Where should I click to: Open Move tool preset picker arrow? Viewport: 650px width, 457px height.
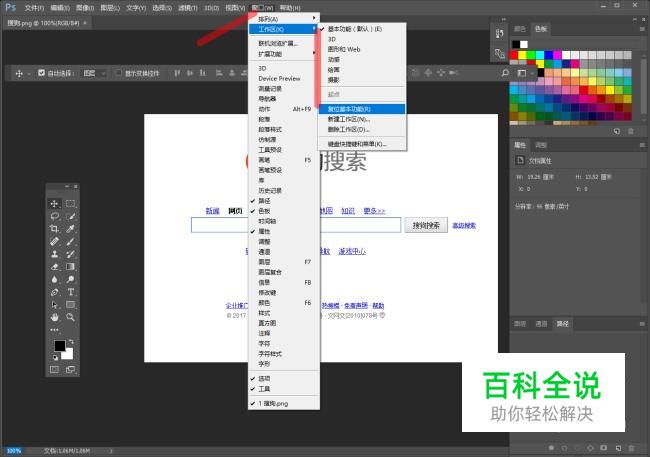29,74
